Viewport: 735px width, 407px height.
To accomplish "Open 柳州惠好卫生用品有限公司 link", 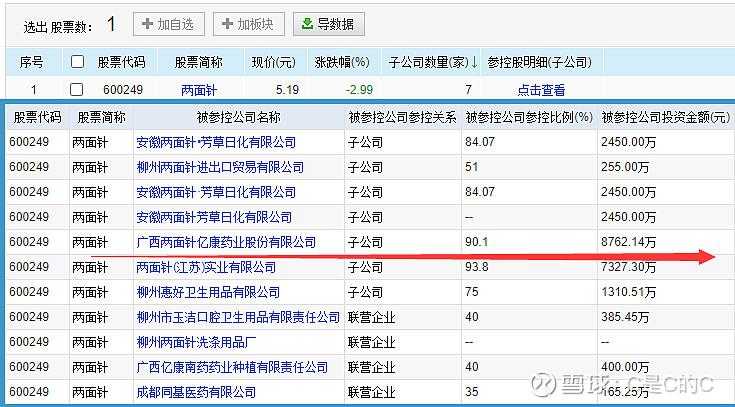I will (x=208, y=292).
